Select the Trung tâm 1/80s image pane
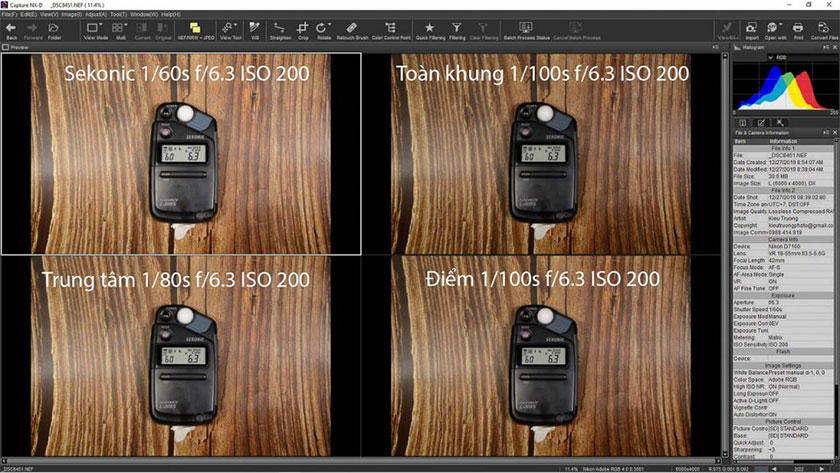This screenshot has width=840, height=473. tap(181, 356)
